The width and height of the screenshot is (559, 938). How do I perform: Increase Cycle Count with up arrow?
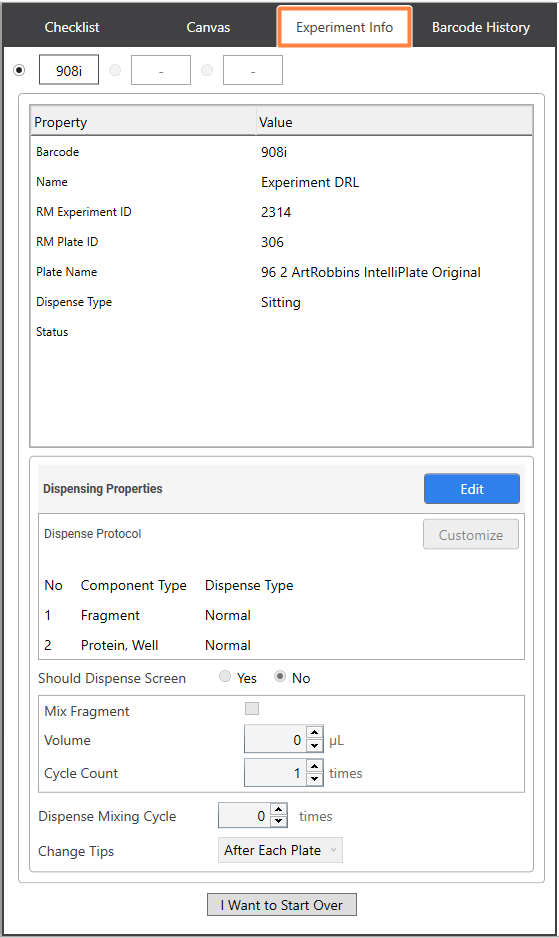(x=315, y=766)
